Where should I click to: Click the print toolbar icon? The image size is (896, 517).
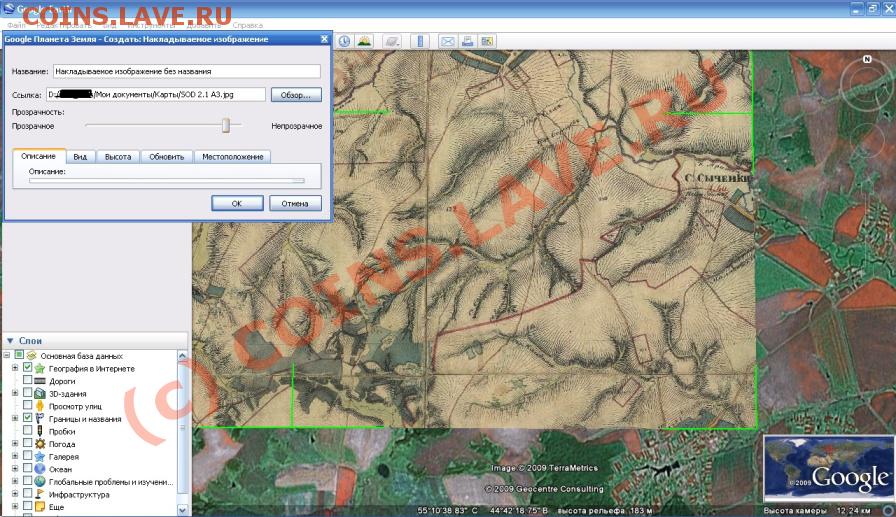tap(467, 41)
